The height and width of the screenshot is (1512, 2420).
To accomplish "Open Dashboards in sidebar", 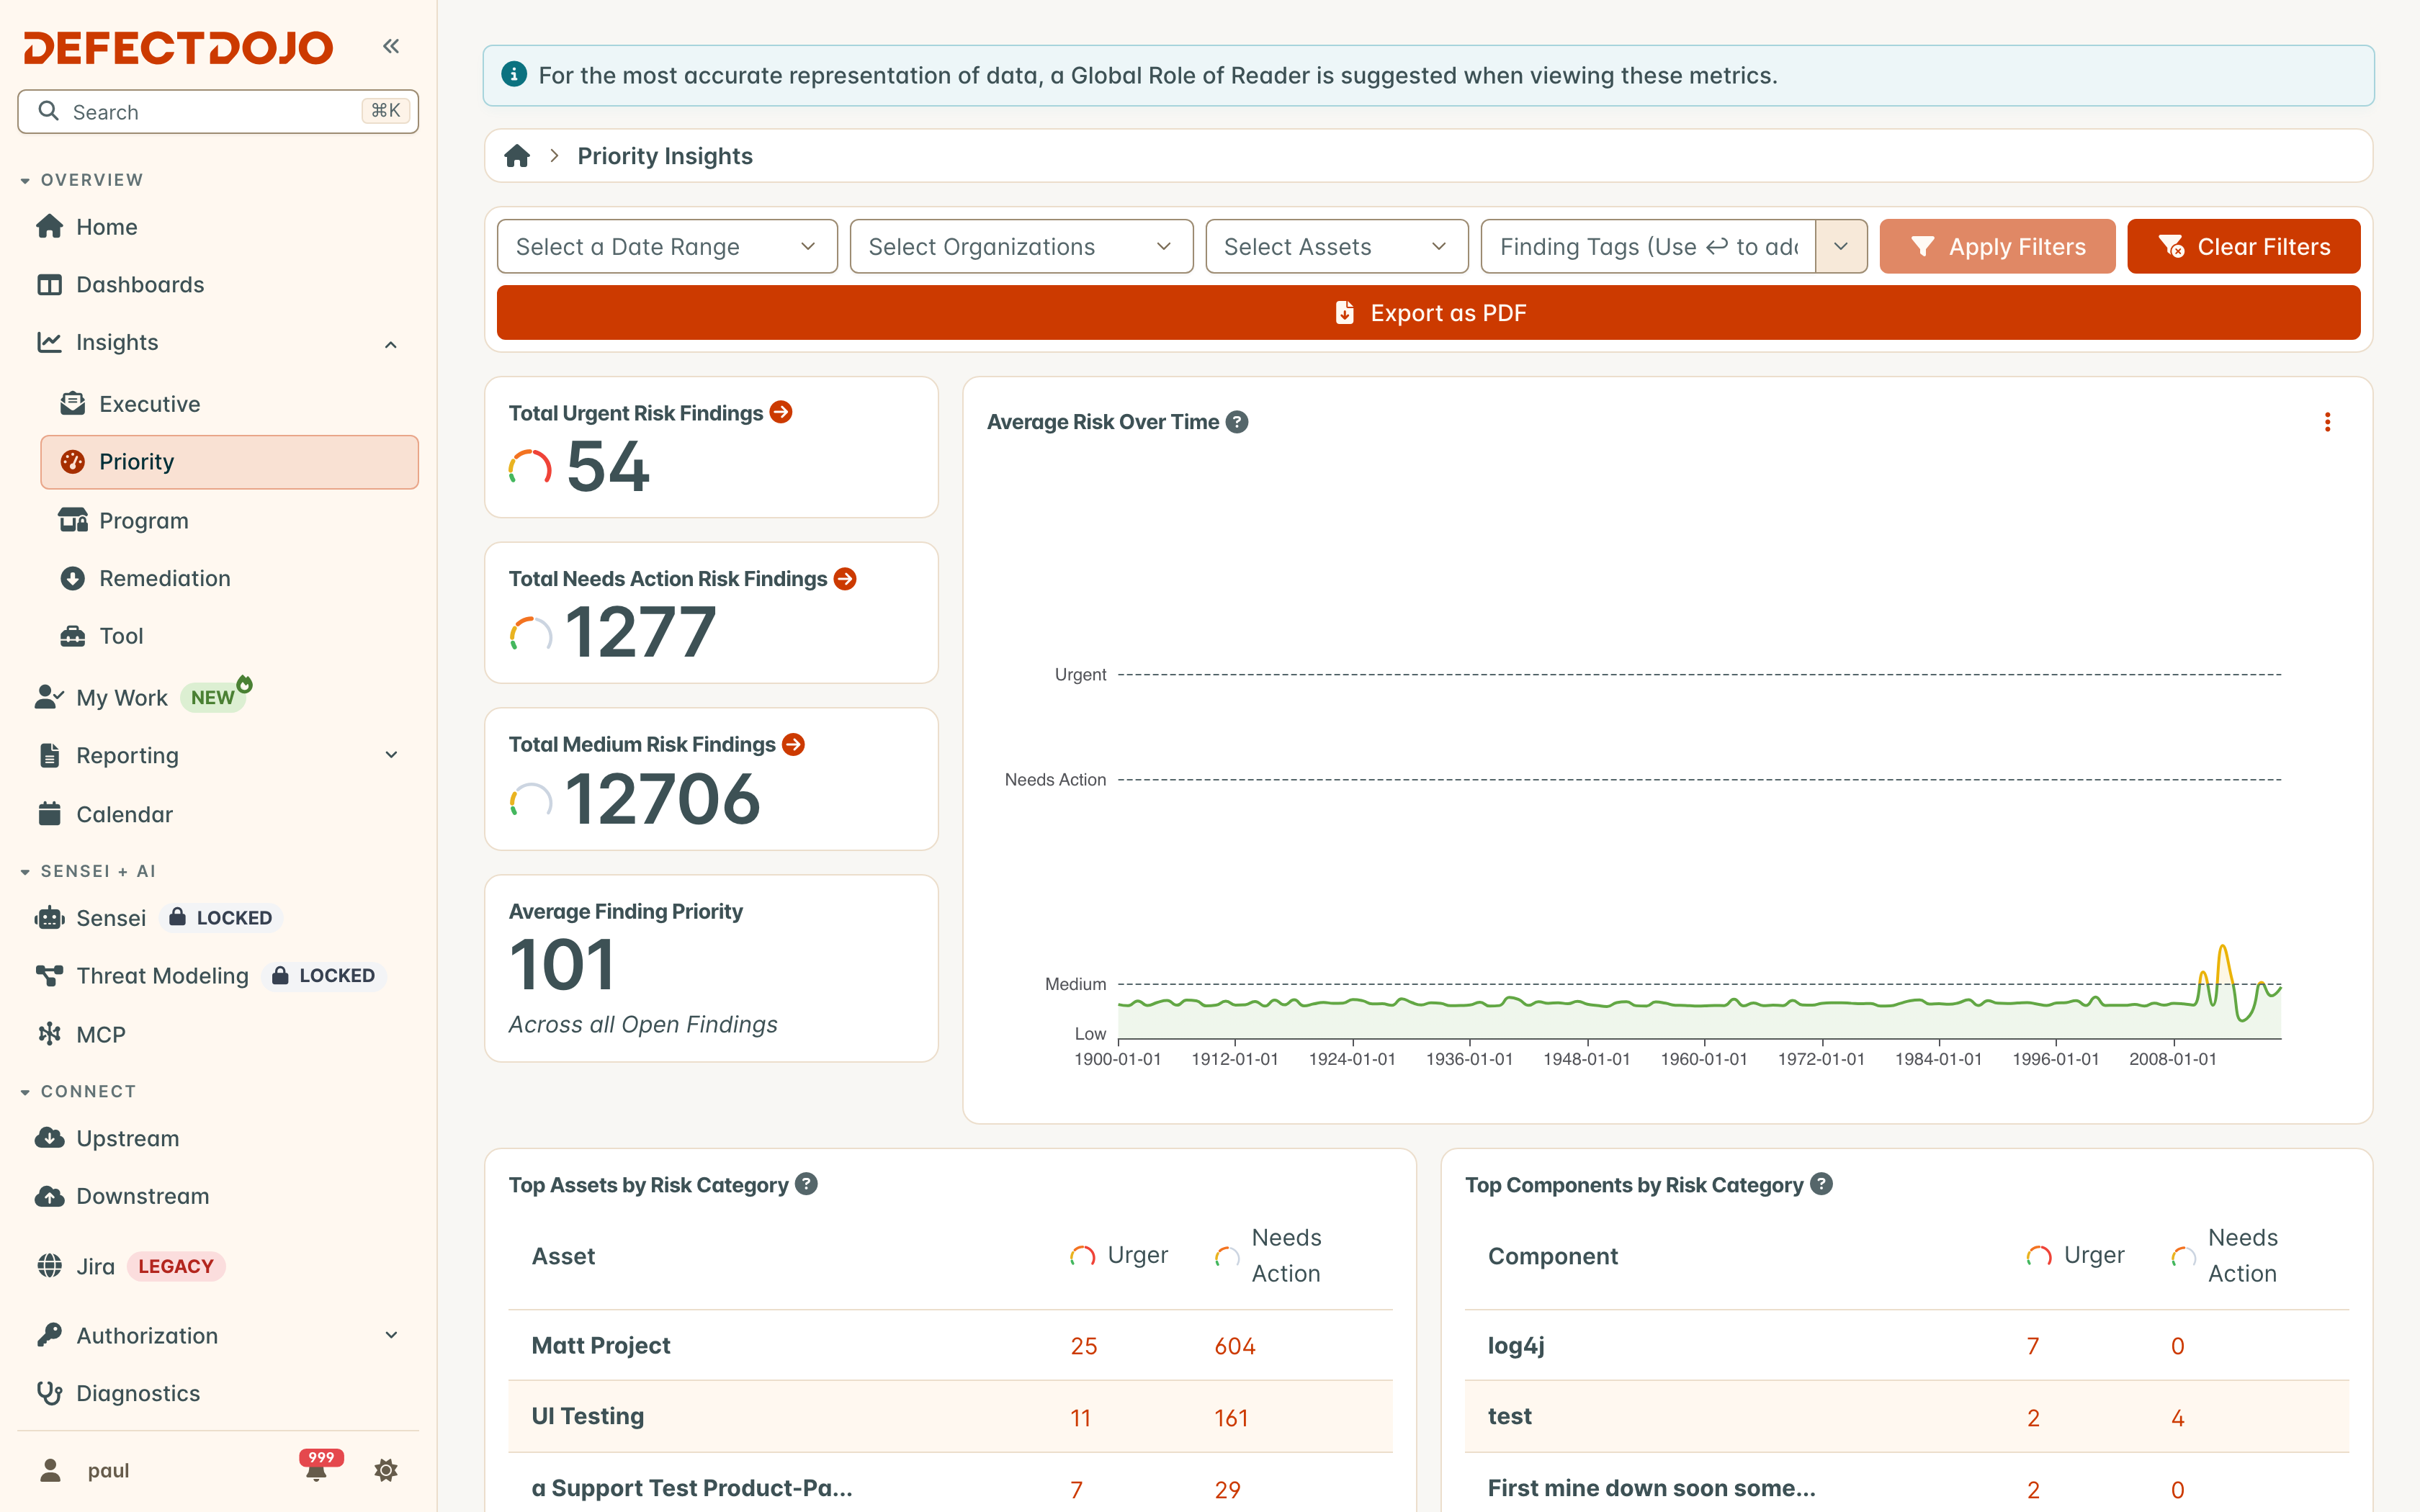I will pos(218,285).
